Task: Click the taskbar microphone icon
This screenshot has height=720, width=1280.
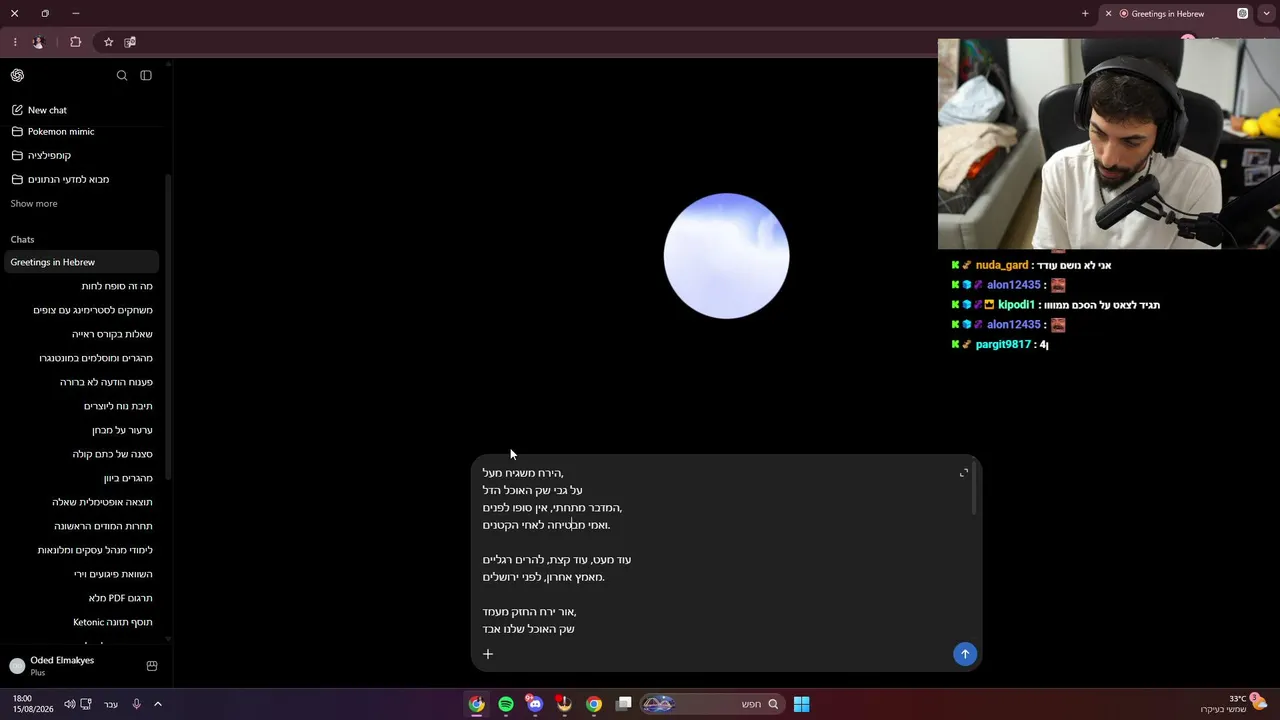Action: pyautogui.click(x=136, y=704)
